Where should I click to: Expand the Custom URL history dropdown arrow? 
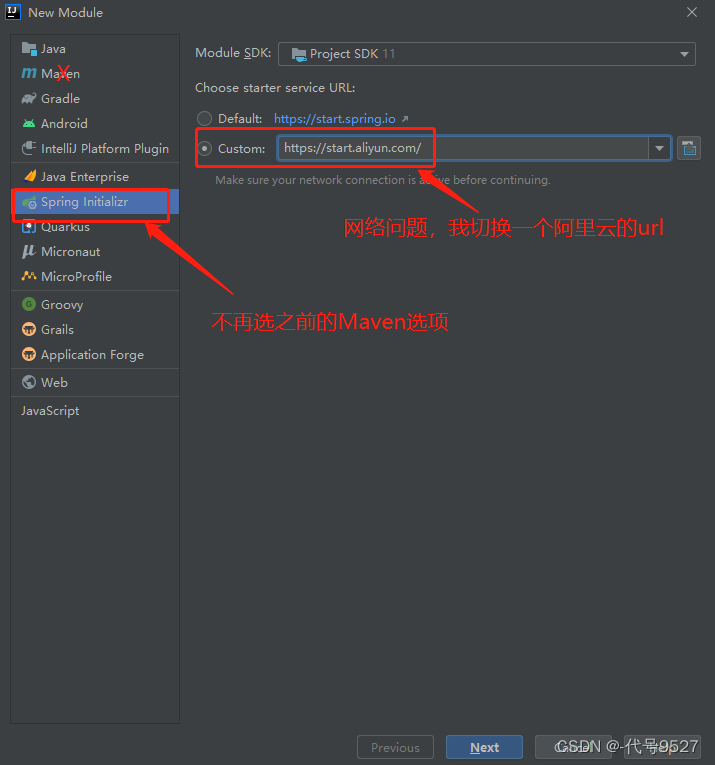pyautogui.click(x=659, y=148)
